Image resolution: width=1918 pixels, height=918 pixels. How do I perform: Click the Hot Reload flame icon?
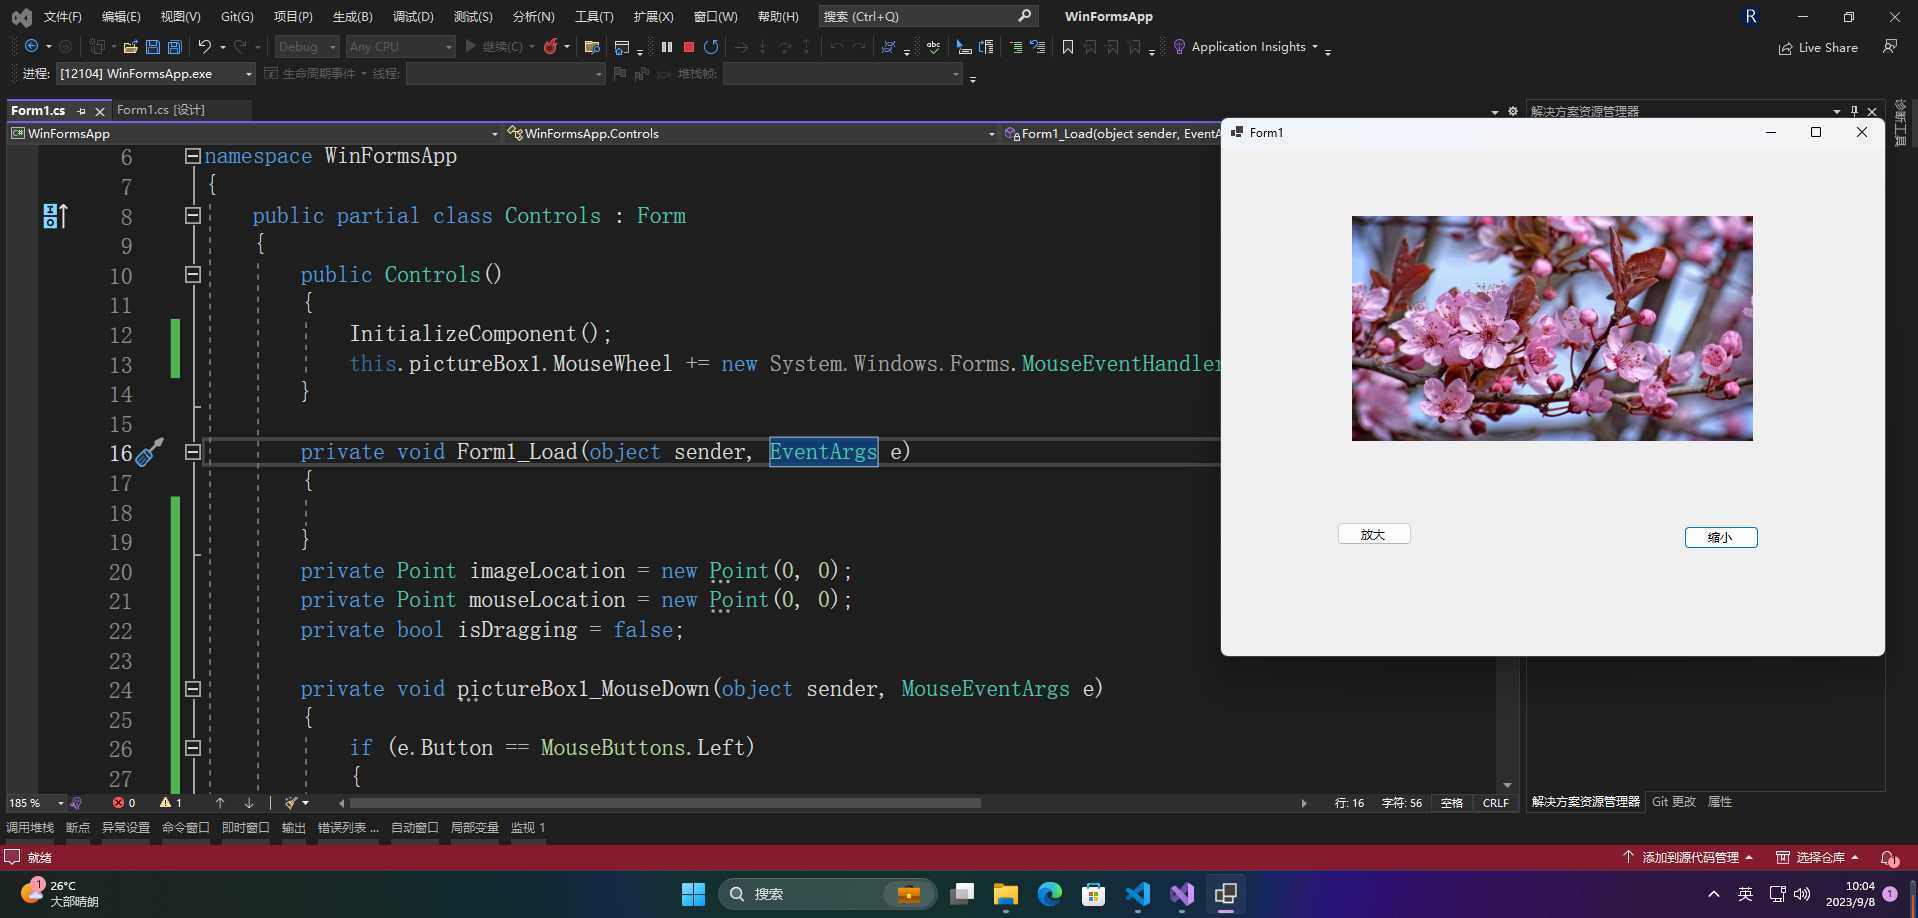[550, 47]
